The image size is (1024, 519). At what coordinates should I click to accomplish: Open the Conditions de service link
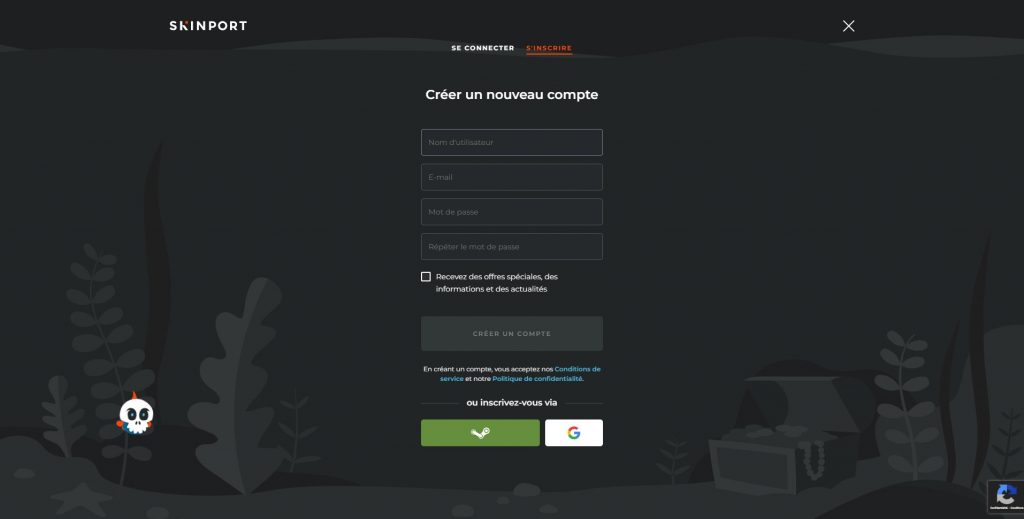[520, 373]
